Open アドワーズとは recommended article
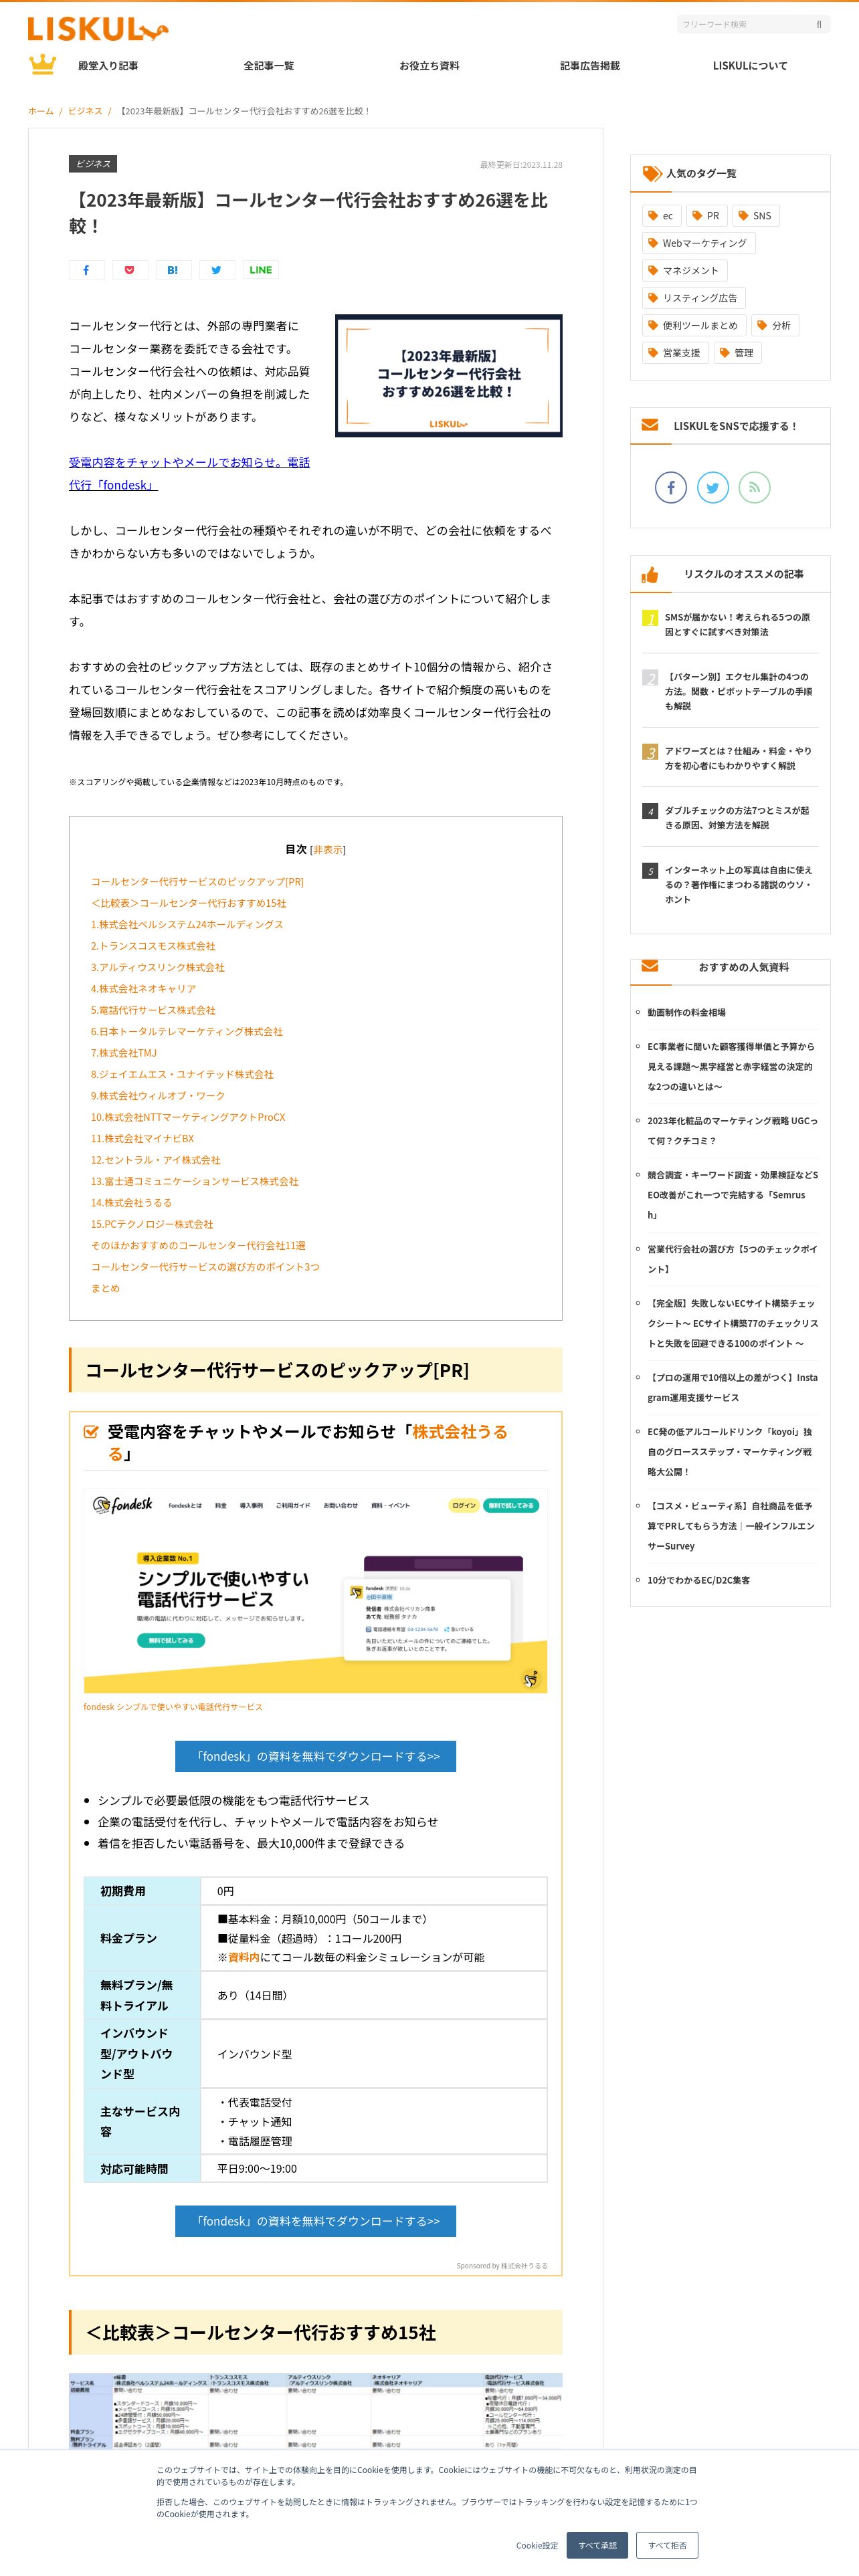This screenshot has width=859, height=2576. click(738, 758)
